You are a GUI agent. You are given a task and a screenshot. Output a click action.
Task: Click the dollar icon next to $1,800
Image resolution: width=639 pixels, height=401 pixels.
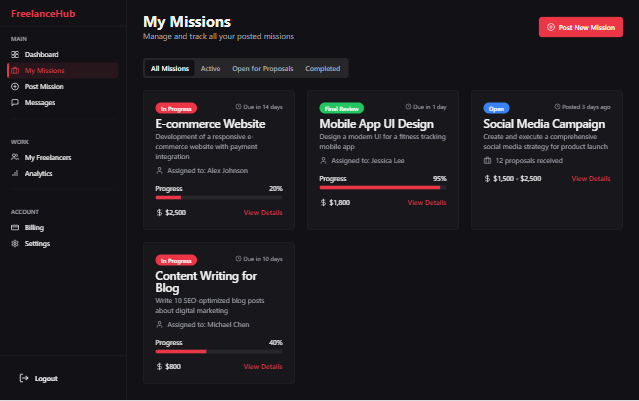[323, 203]
